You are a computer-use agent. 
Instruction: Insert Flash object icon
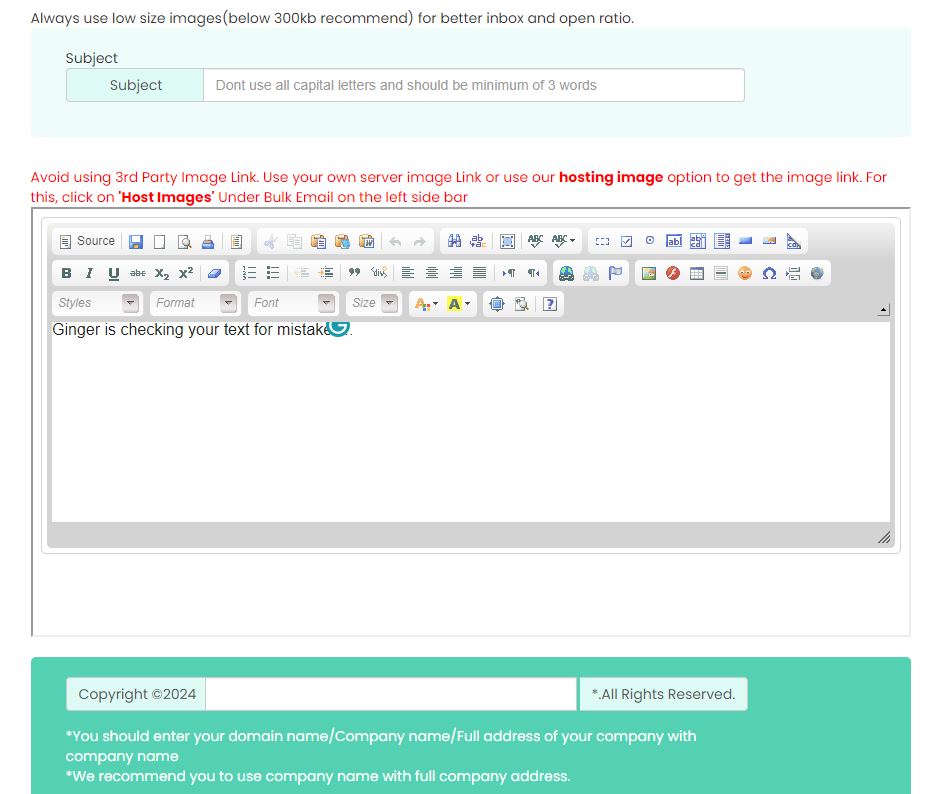673,273
